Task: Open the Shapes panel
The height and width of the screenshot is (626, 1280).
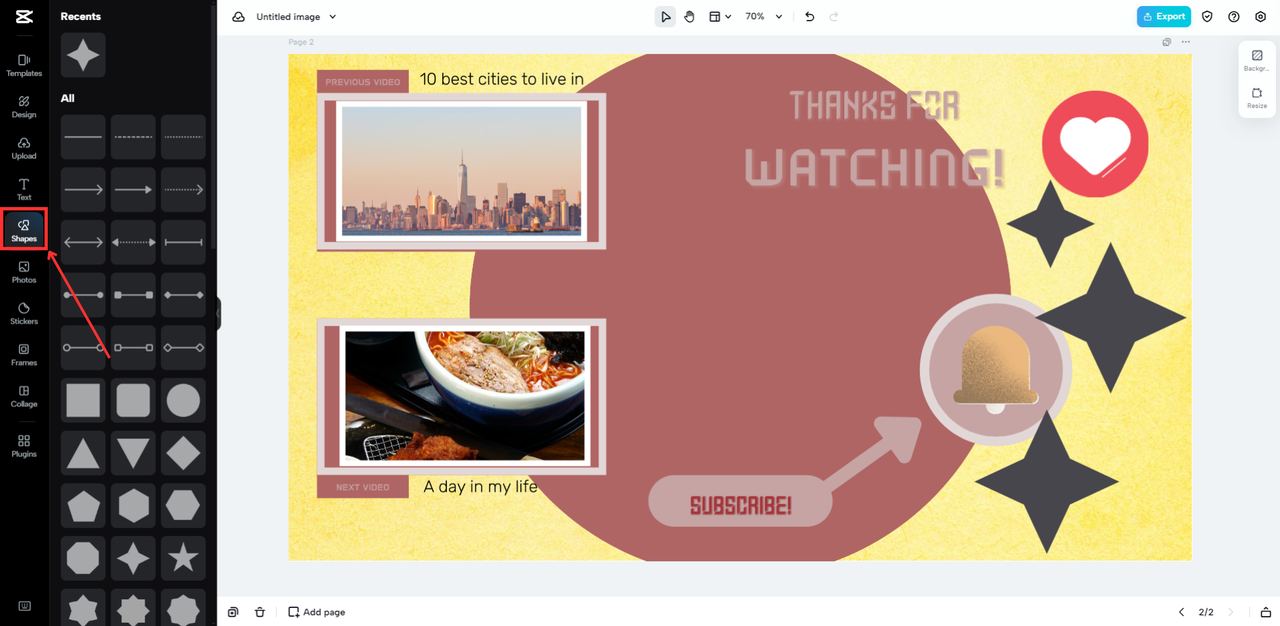Action: (24, 231)
